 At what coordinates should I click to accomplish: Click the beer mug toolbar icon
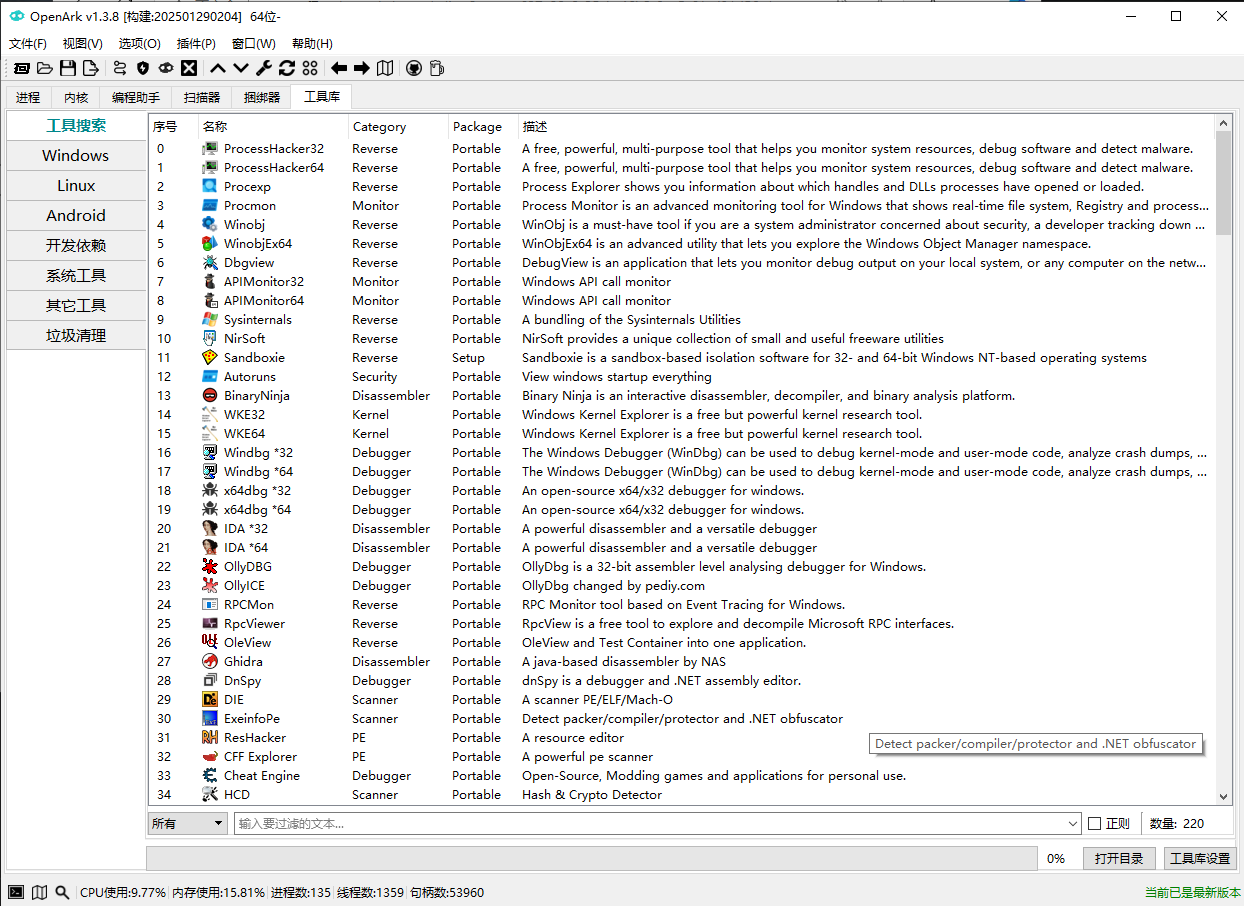[x=437, y=68]
